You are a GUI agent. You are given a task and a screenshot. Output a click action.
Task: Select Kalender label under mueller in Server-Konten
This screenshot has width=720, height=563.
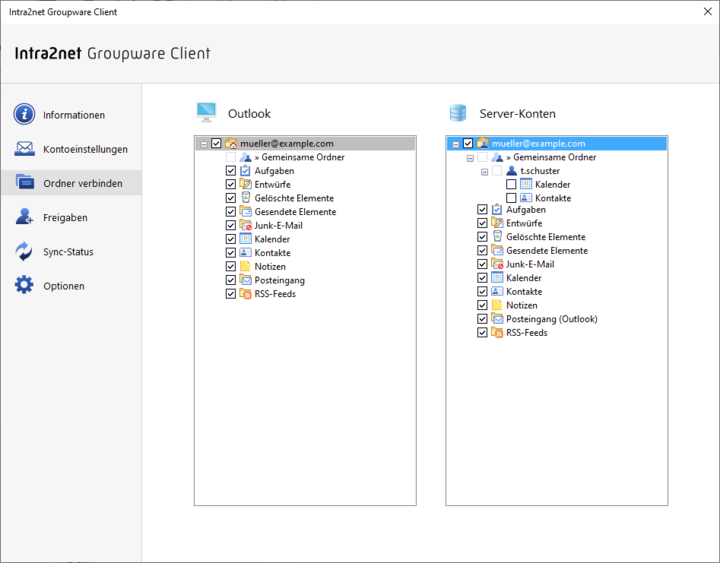click(523, 278)
